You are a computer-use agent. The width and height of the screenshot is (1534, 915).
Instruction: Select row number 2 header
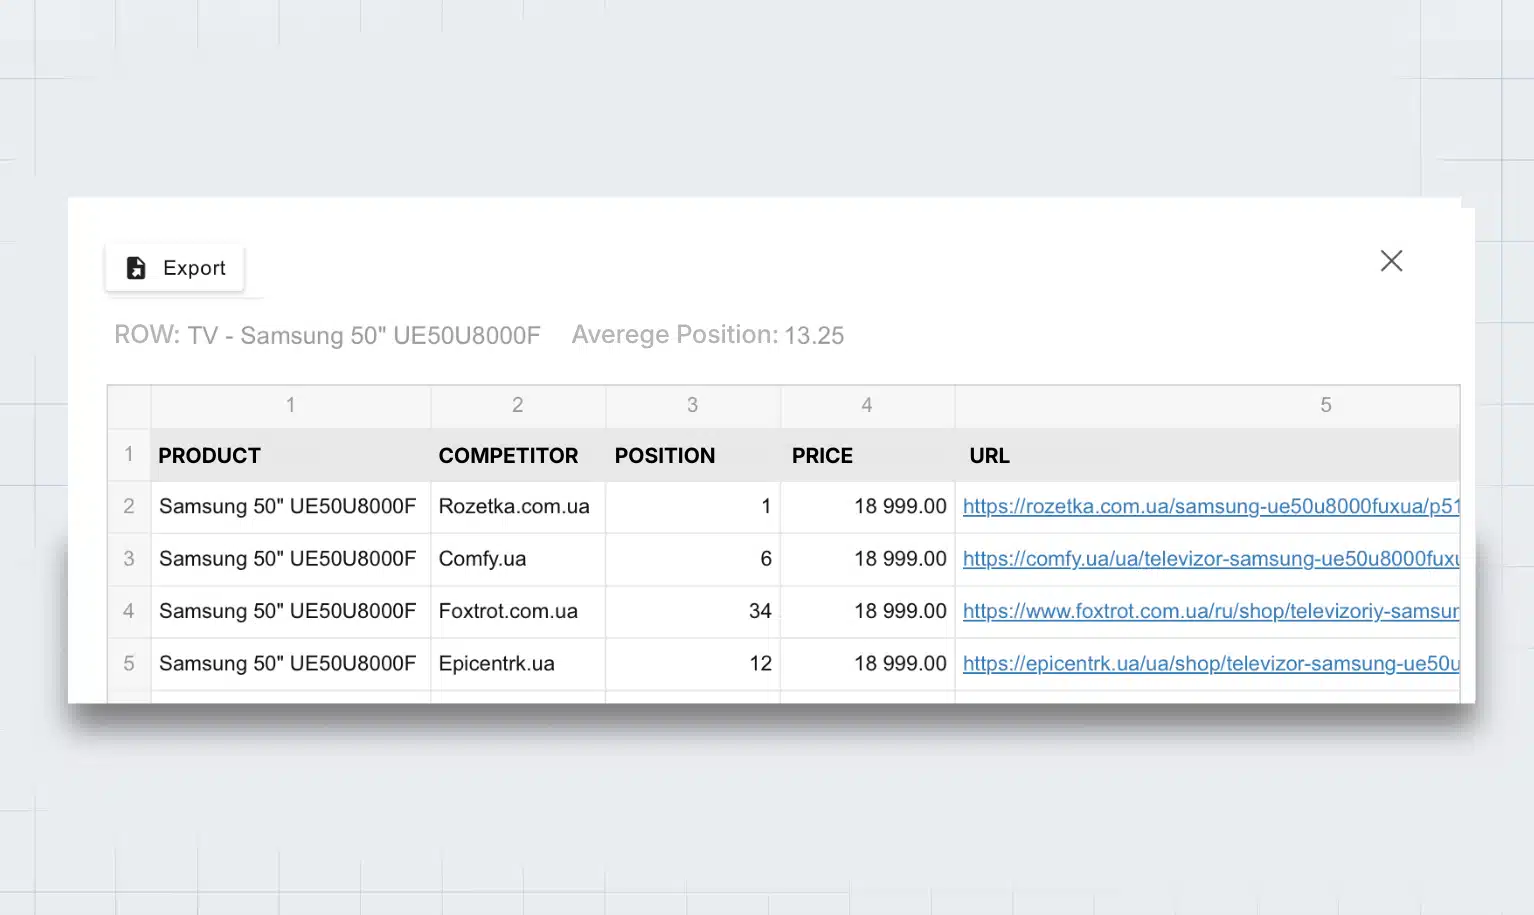tap(129, 507)
